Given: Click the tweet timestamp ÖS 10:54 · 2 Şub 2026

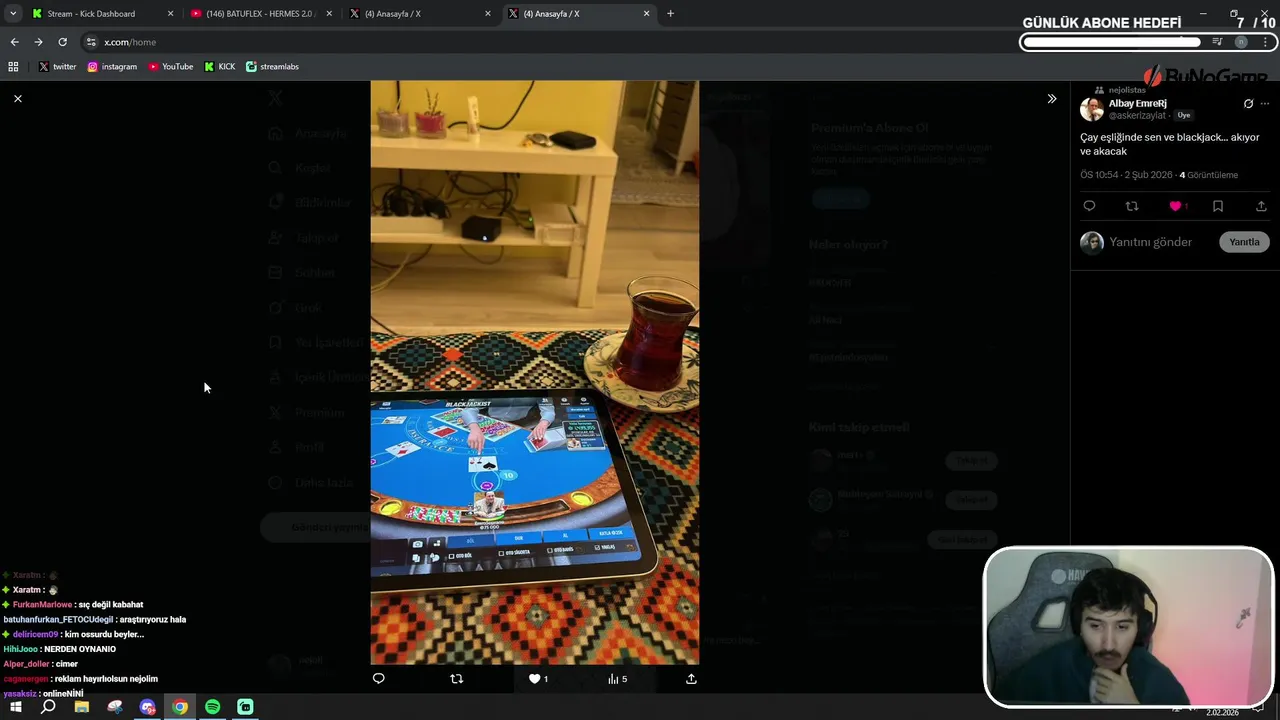Looking at the screenshot, I should pos(1126,175).
